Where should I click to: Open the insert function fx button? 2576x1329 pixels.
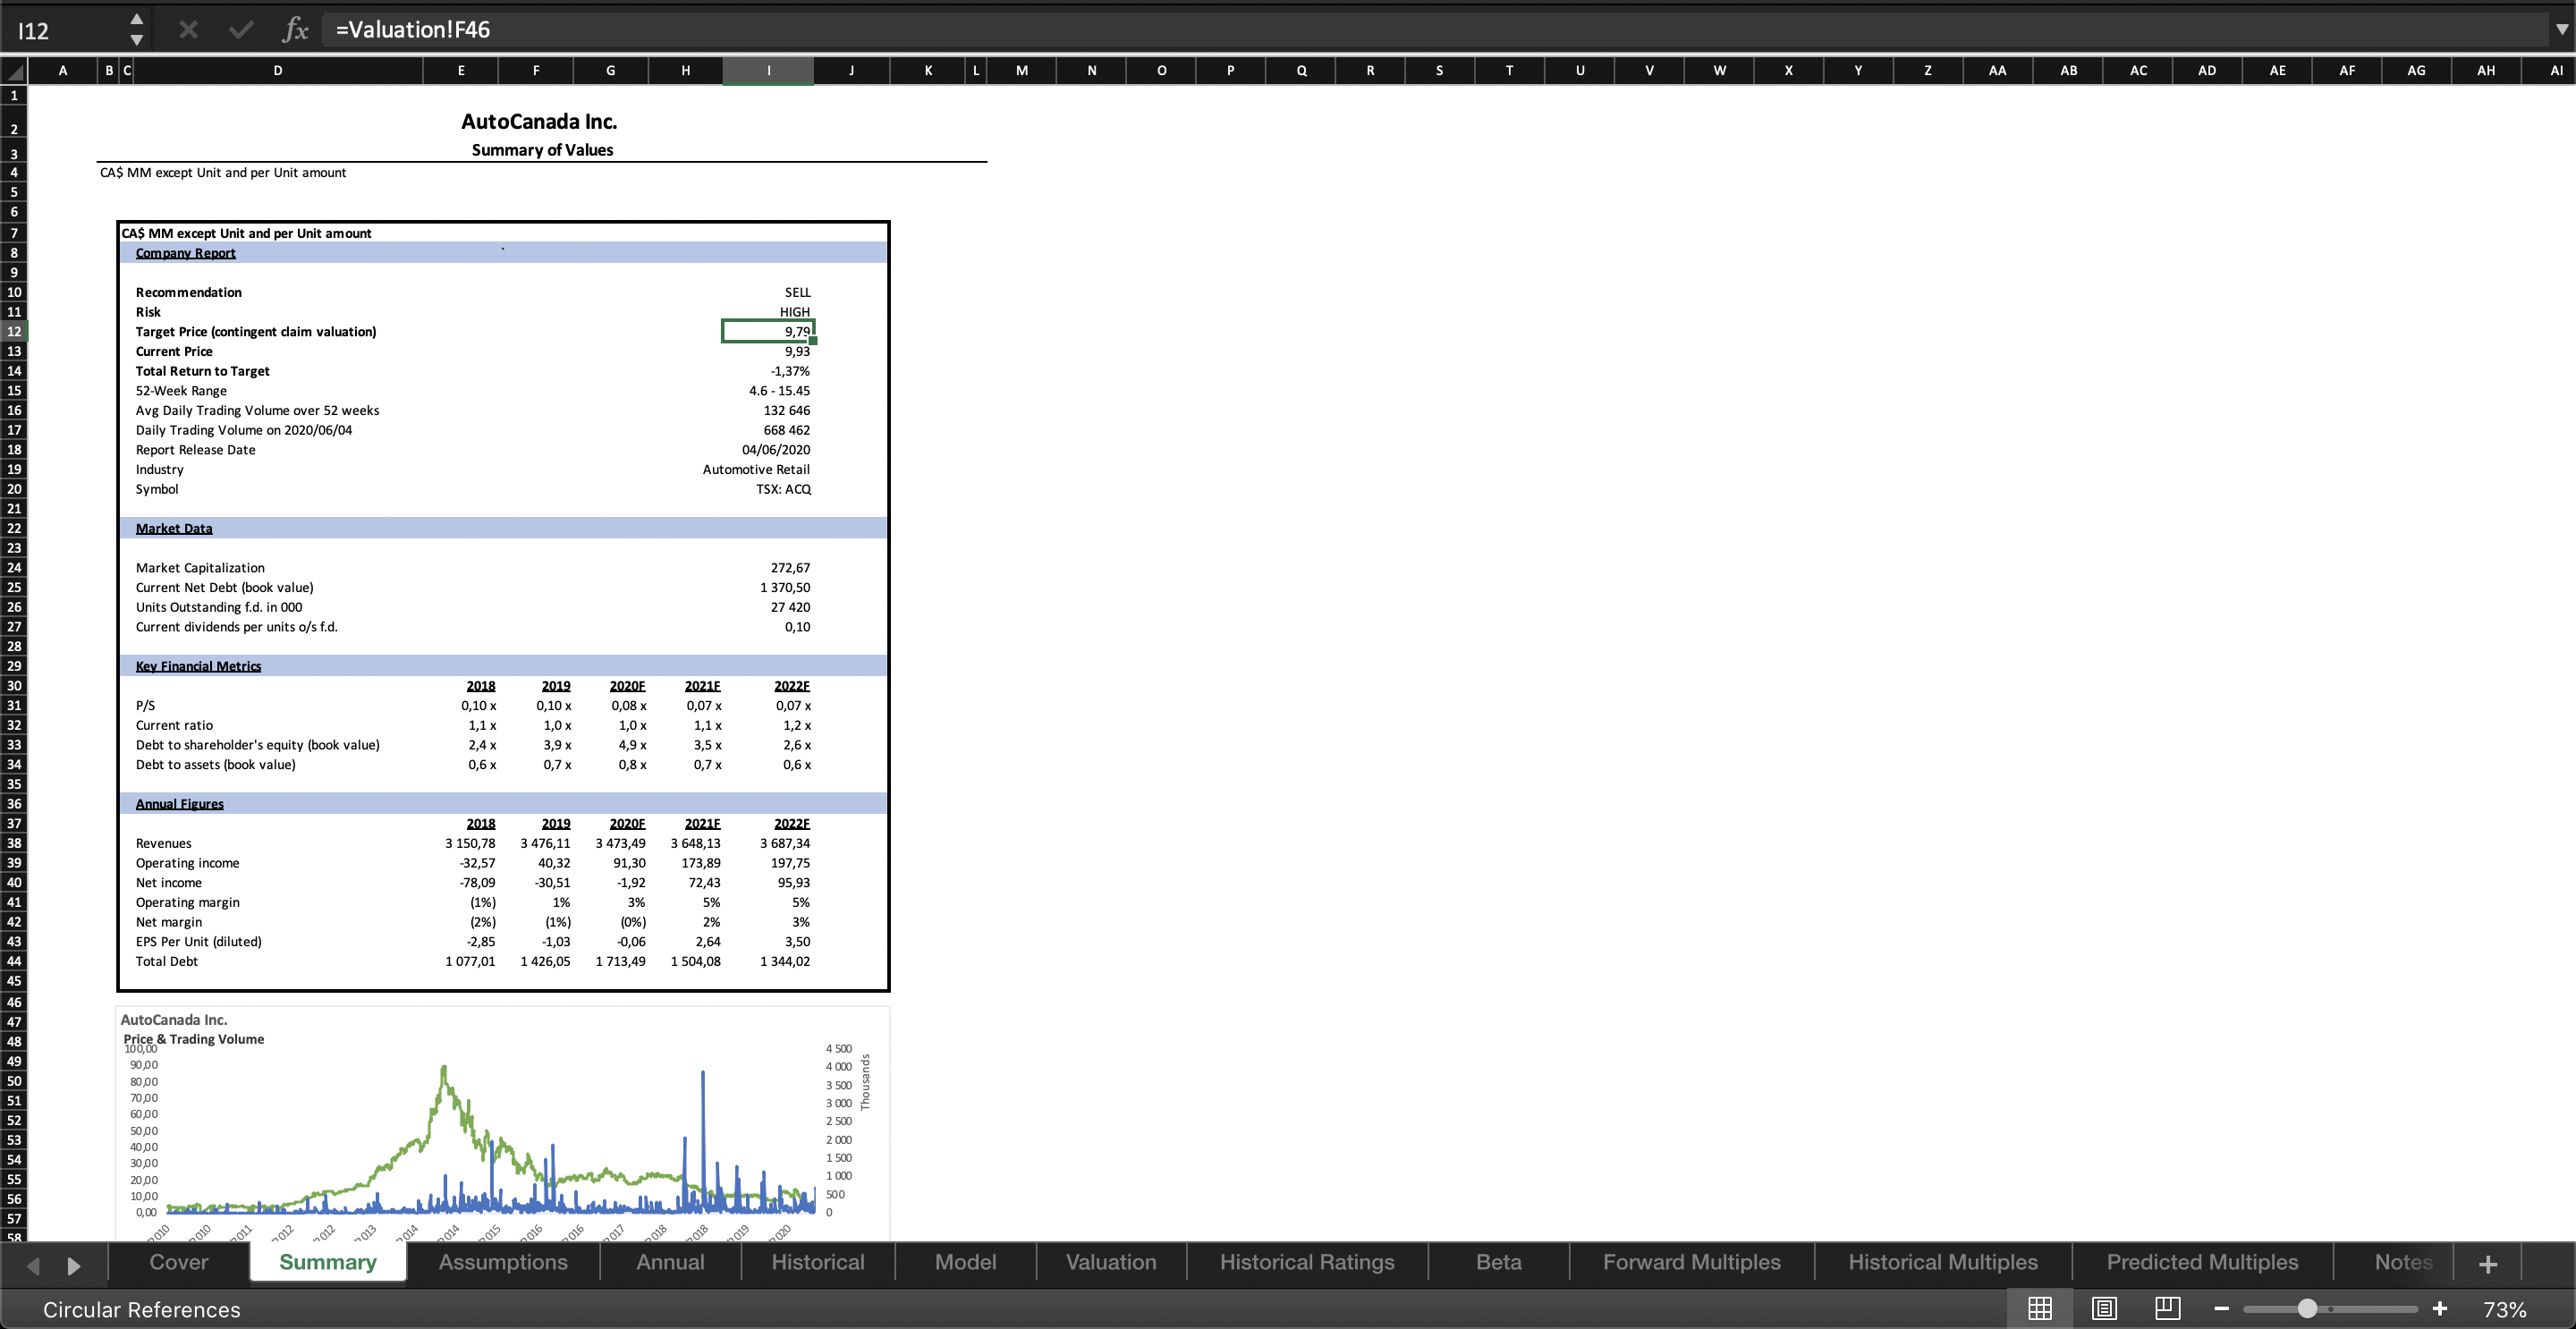point(295,30)
